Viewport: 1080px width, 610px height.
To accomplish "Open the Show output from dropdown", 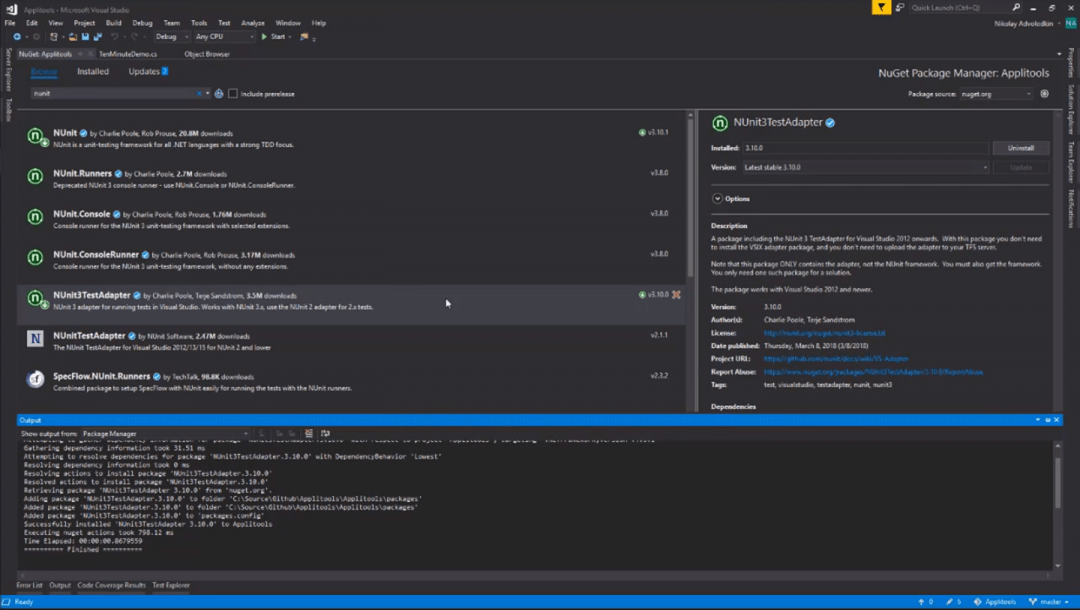I will tap(165, 434).
